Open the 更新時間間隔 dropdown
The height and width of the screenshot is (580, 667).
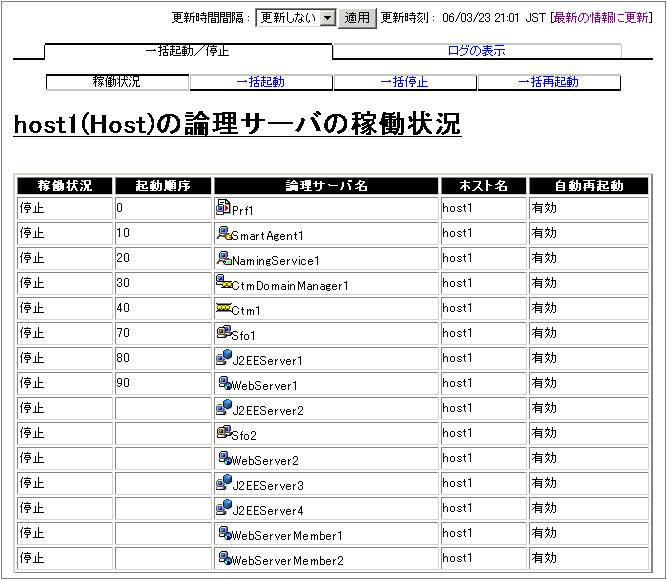[x=296, y=18]
